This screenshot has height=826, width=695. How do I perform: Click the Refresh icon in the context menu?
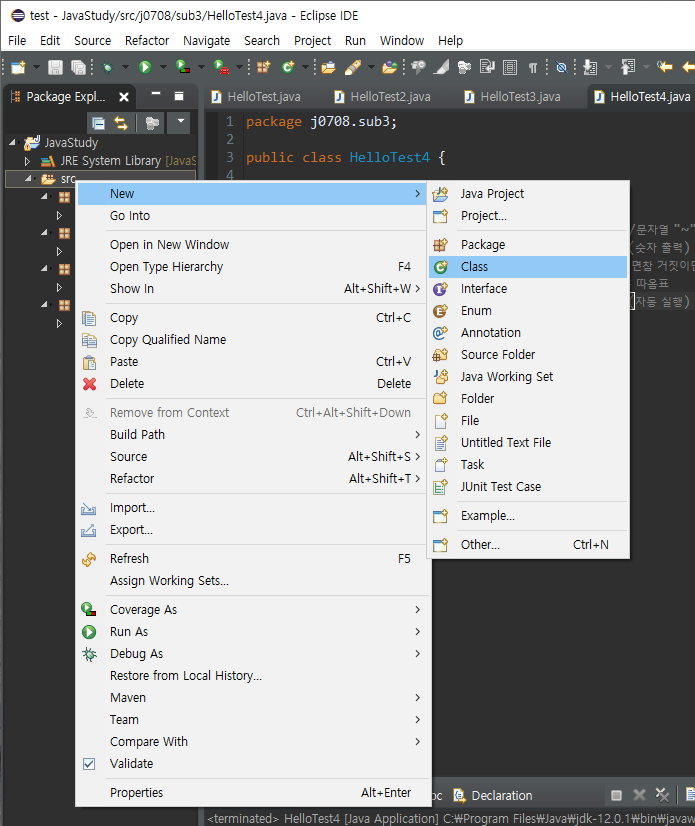[89, 559]
